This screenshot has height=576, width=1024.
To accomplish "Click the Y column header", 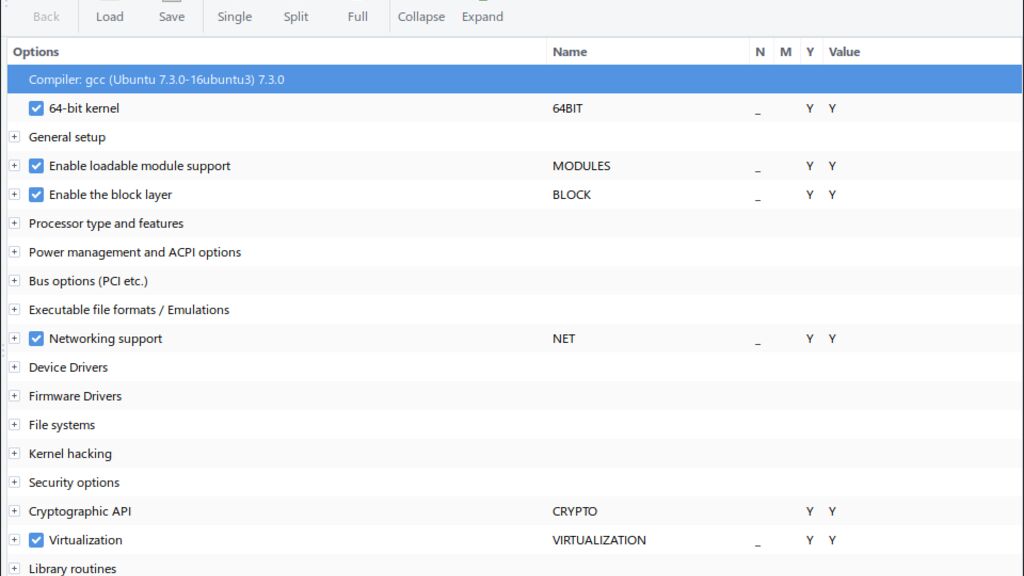I will tap(810, 52).
